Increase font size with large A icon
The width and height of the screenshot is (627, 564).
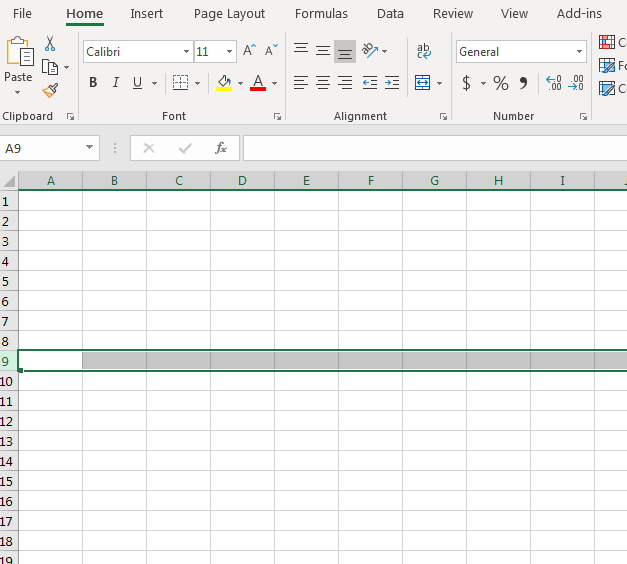click(250, 51)
